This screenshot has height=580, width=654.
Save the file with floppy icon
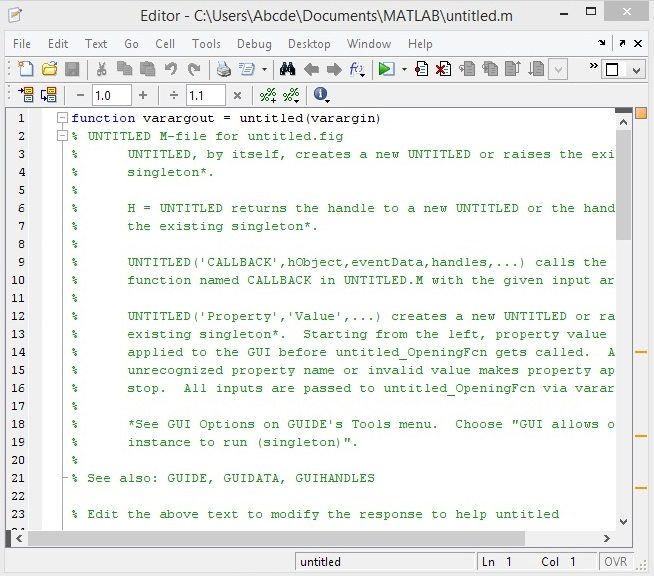72,69
